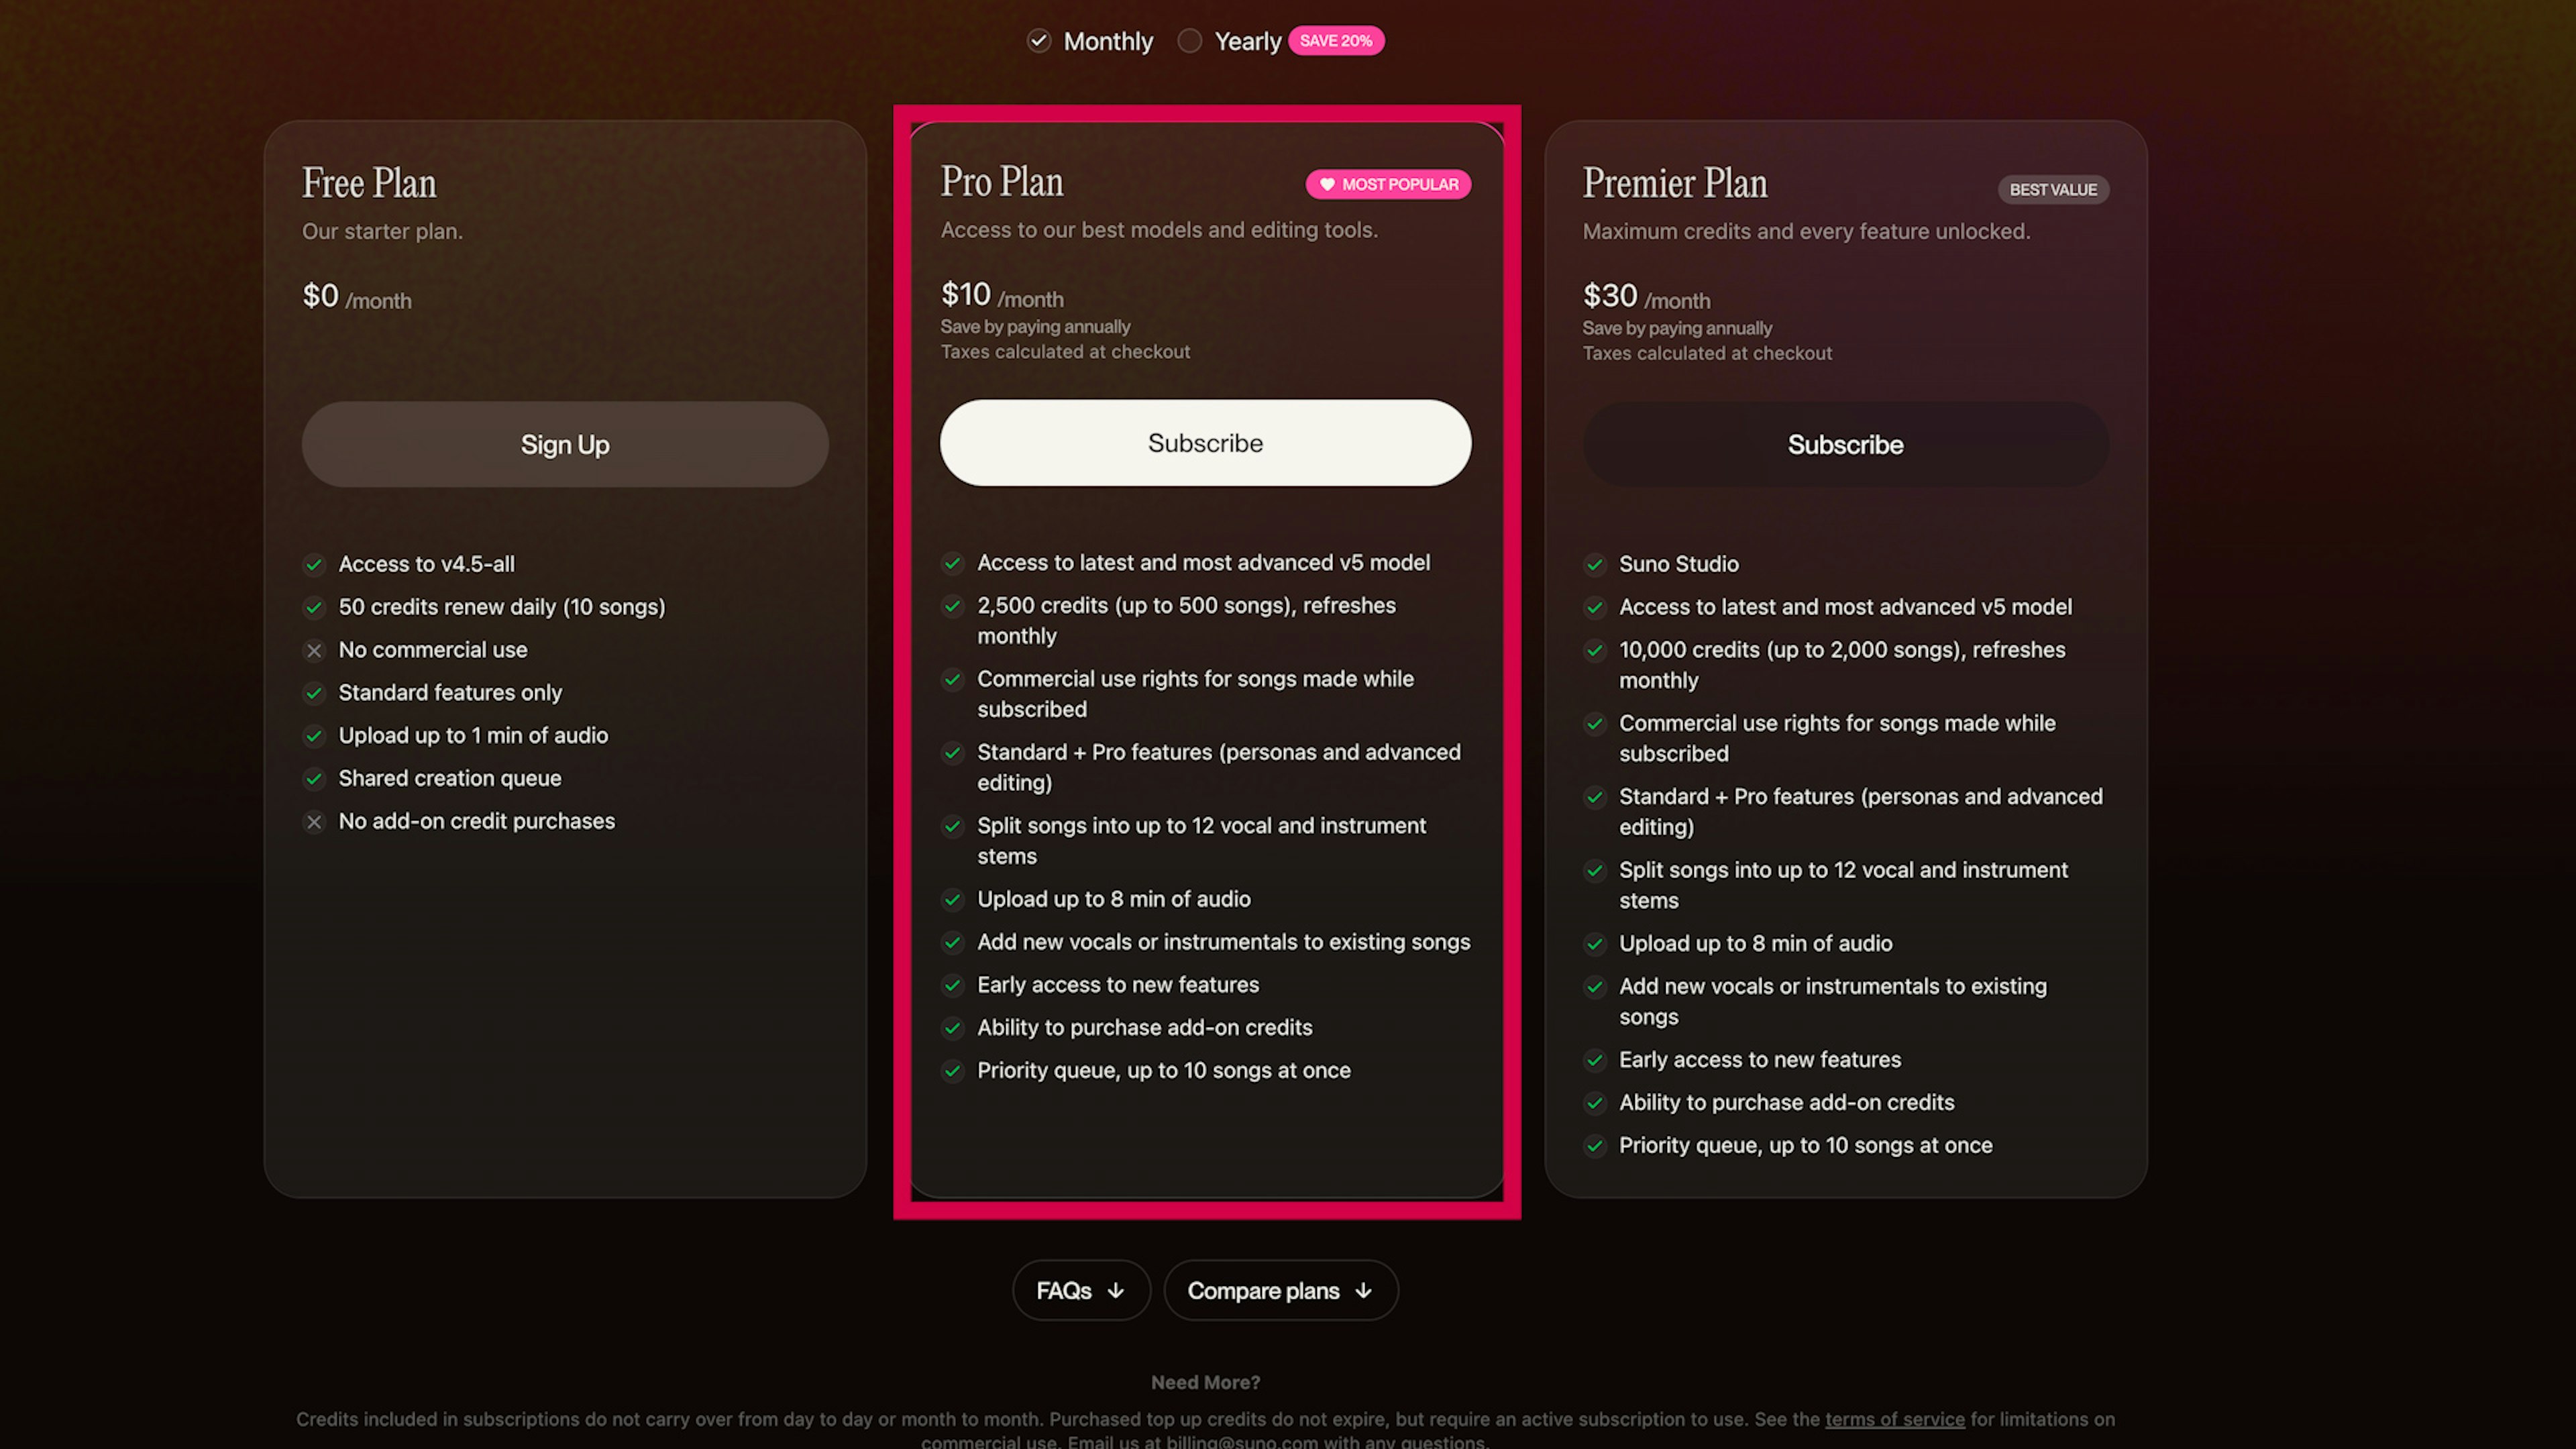Select the Yearly billing radio option
The width and height of the screenshot is (2576, 1449).
(x=1189, y=41)
